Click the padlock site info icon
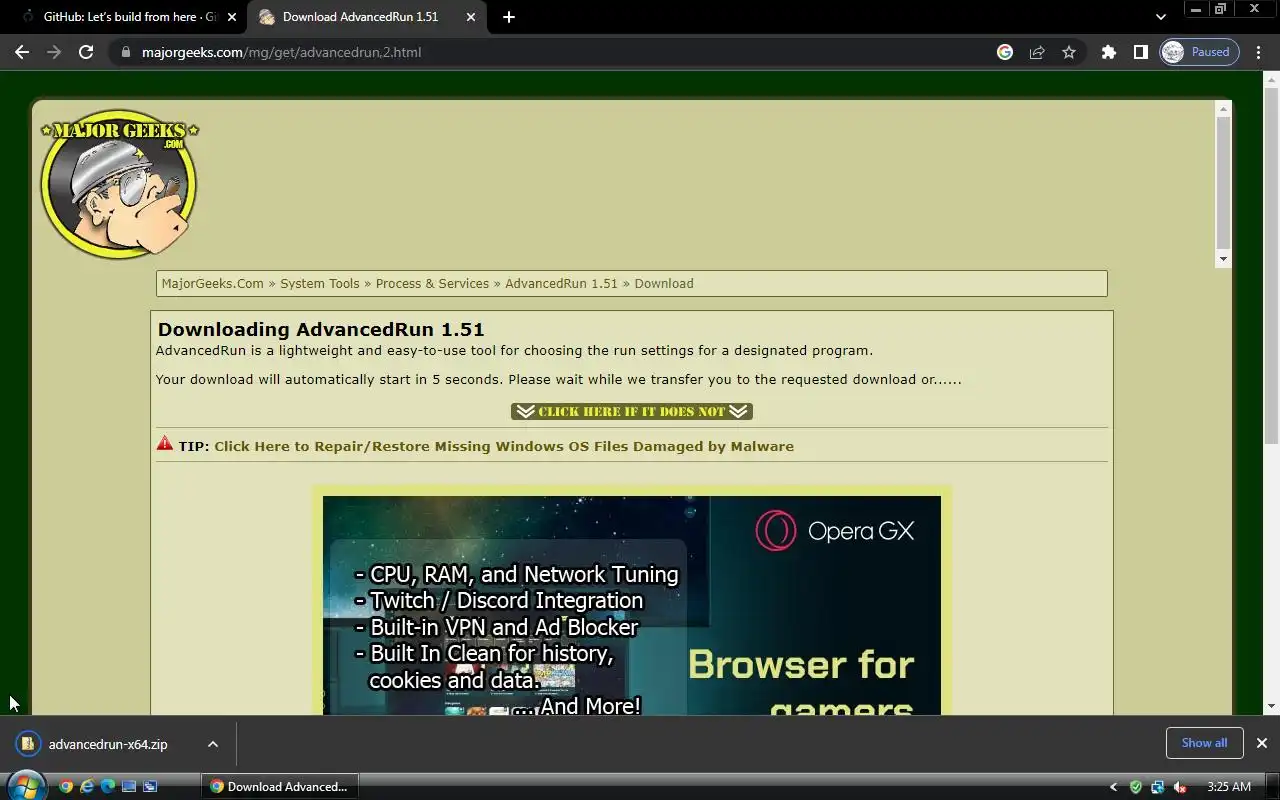1280x800 pixels. coord(125,52)
